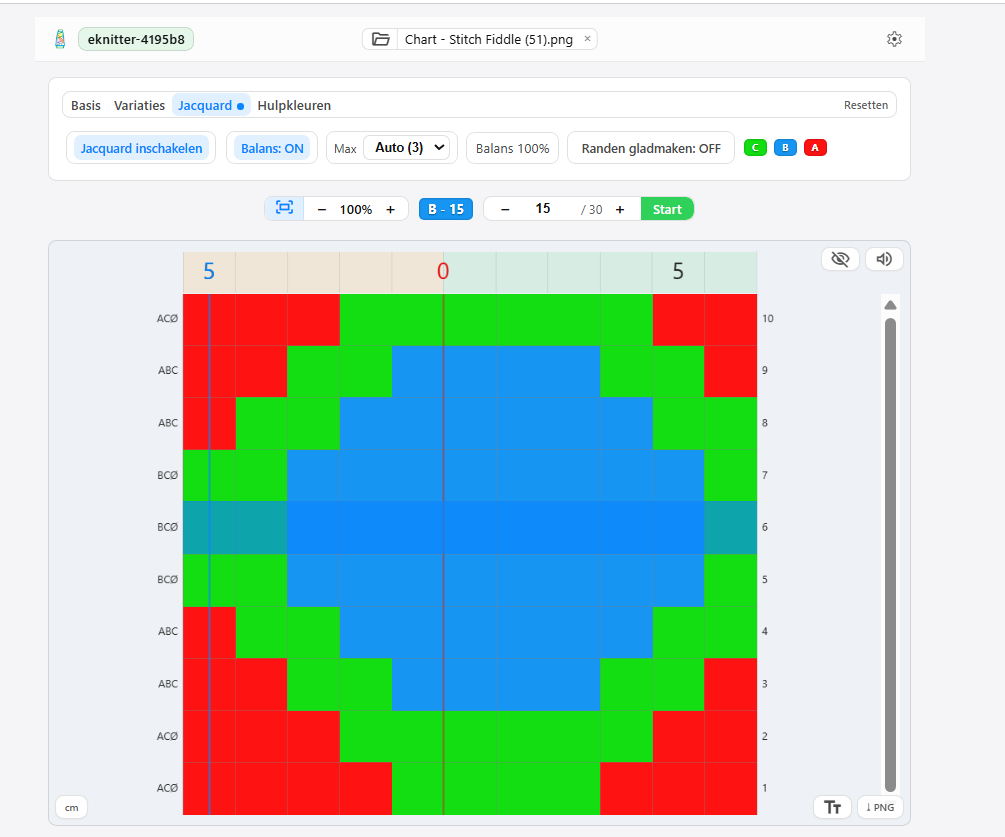
Task: Download chart with PNG button
Action: pos(880,807)
